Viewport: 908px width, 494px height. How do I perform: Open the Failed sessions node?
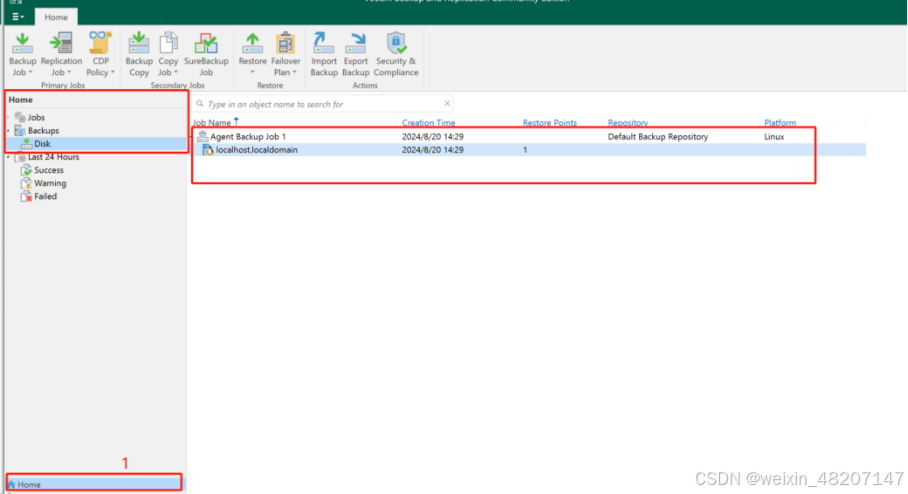click(45, 196)
